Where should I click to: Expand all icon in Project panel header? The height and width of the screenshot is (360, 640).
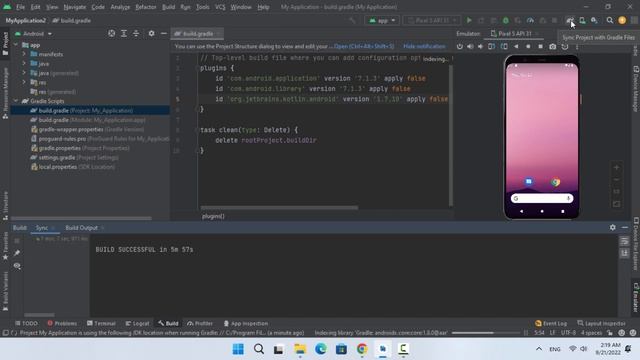124,33
